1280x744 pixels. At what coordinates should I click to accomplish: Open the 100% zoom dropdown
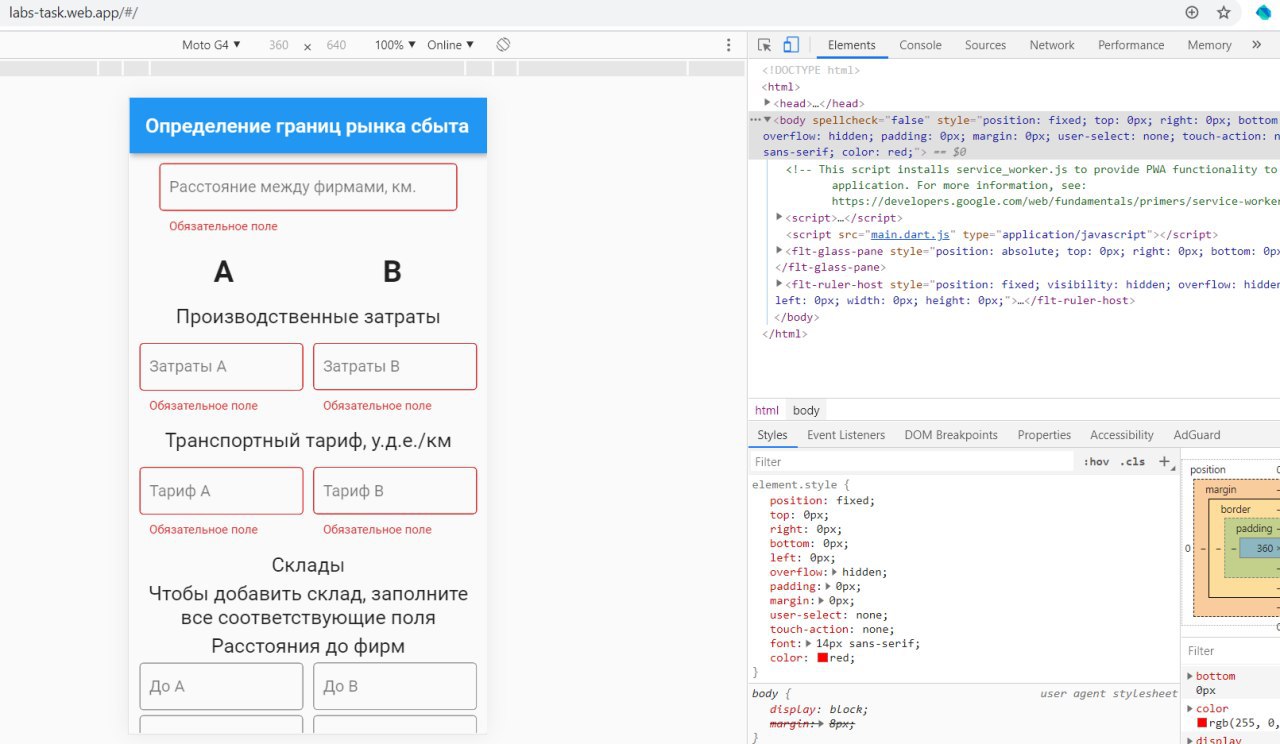click(394, 45)
